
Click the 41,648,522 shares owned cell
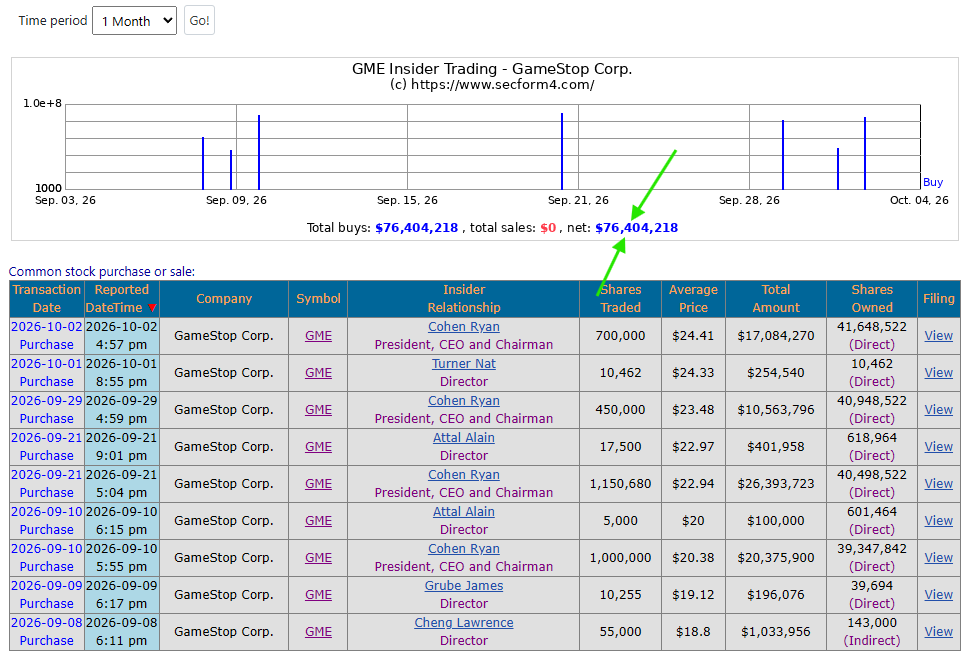872,336
